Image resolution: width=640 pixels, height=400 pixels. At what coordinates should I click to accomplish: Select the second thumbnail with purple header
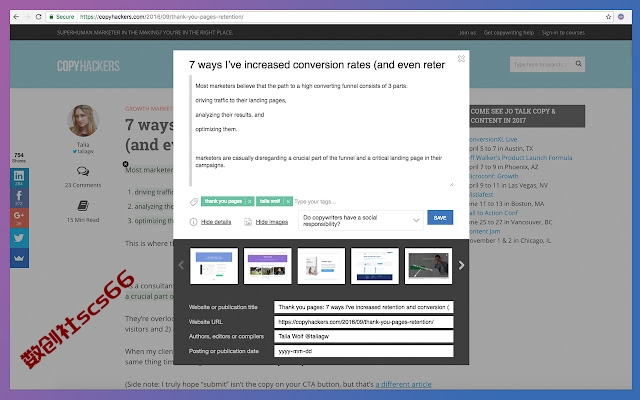point(267,266)
